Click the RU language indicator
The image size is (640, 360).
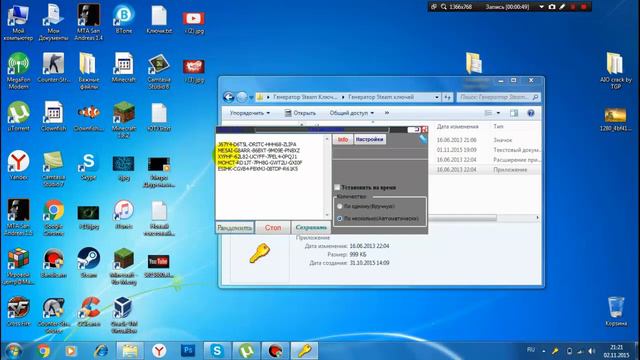pos(531,350)
